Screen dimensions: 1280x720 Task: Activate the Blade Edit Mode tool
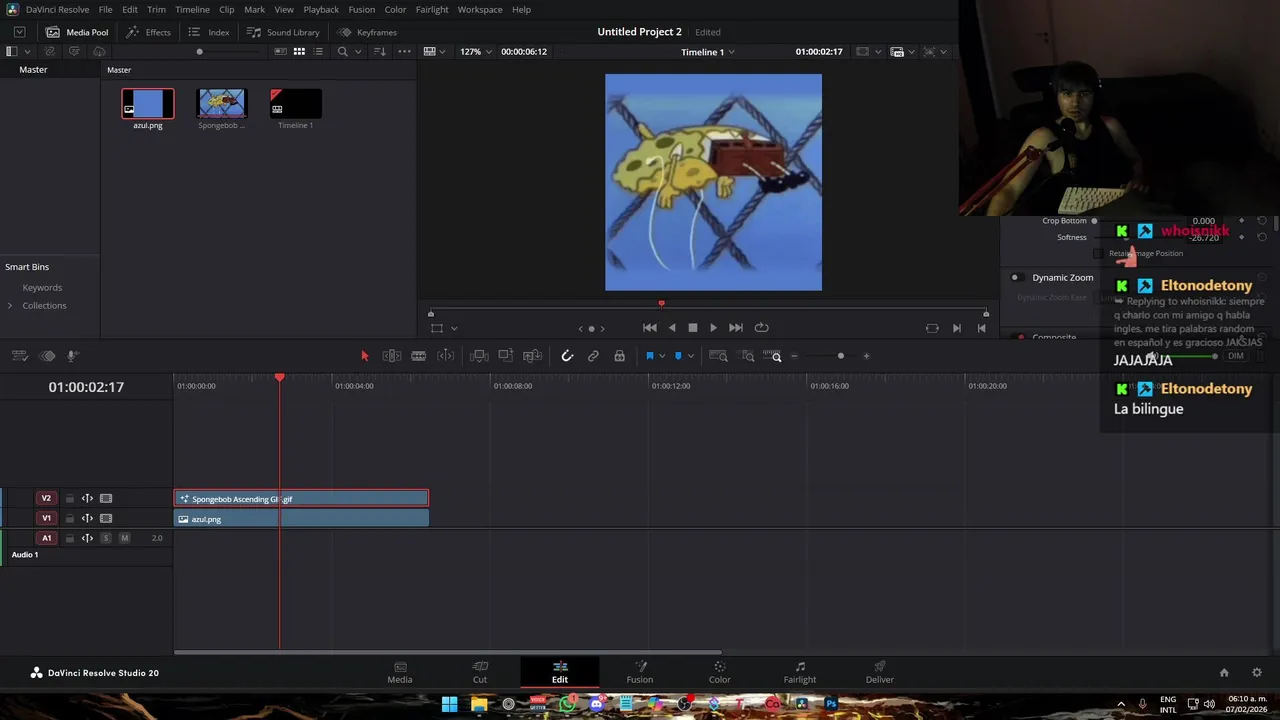tap(419, 356)
